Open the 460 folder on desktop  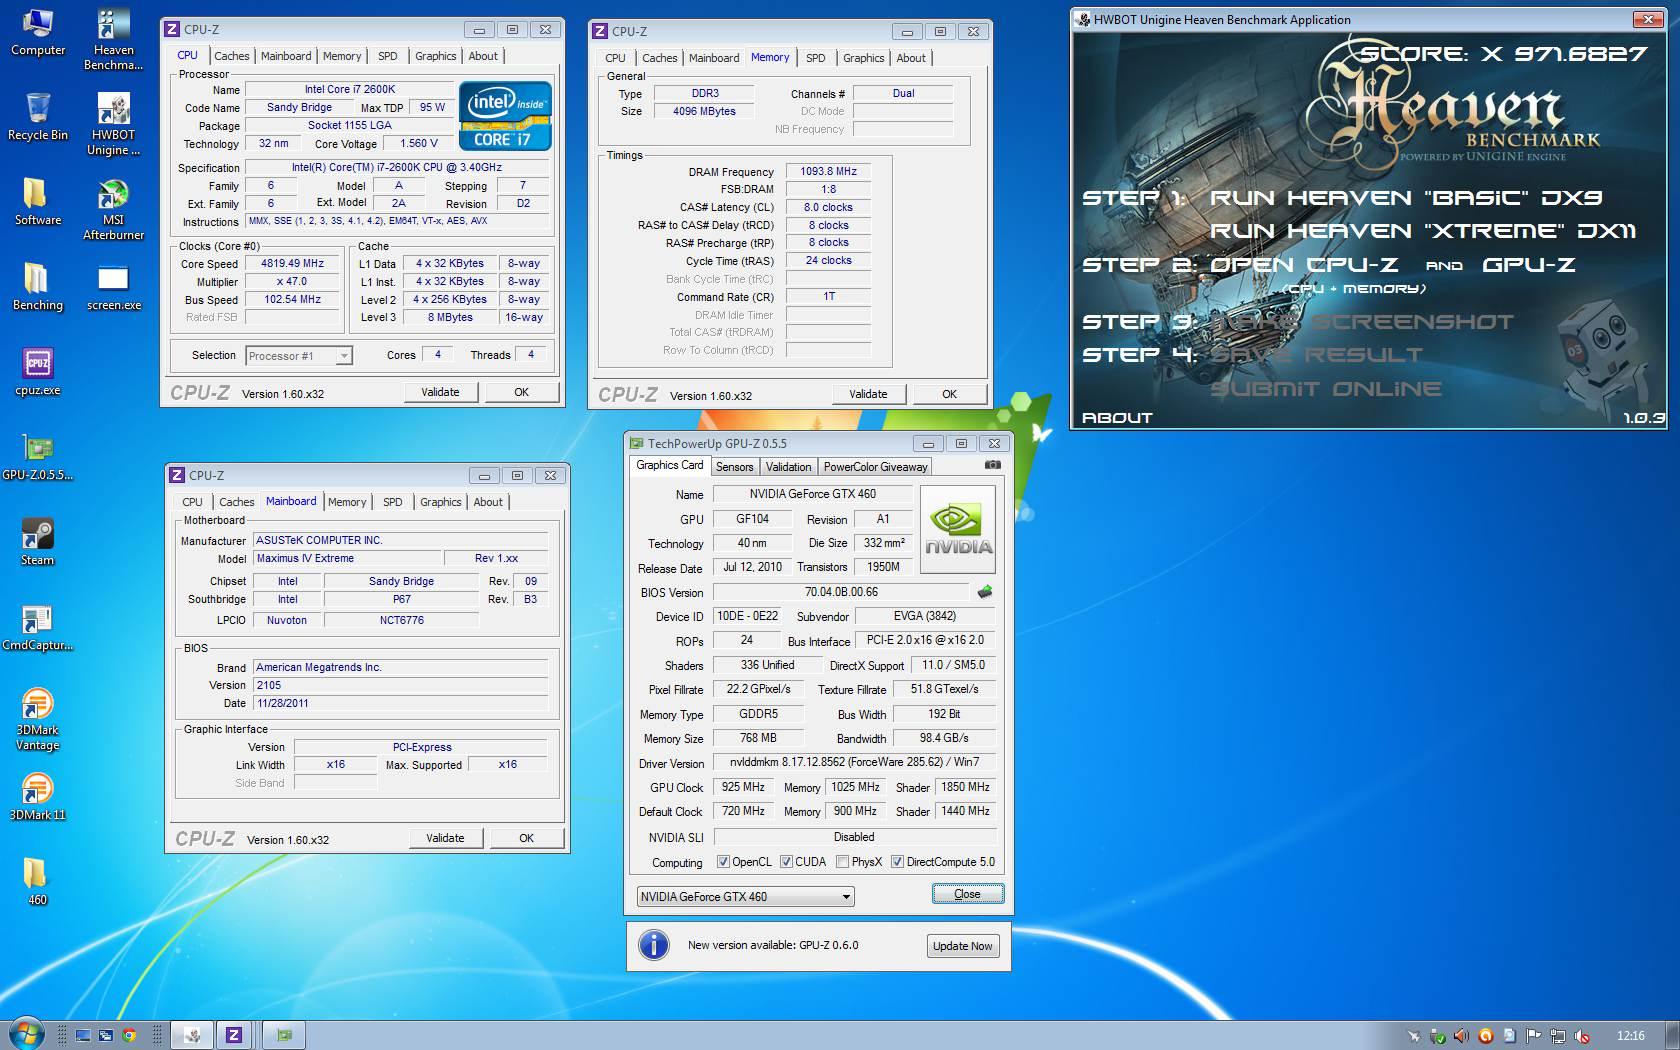point(37,882)
